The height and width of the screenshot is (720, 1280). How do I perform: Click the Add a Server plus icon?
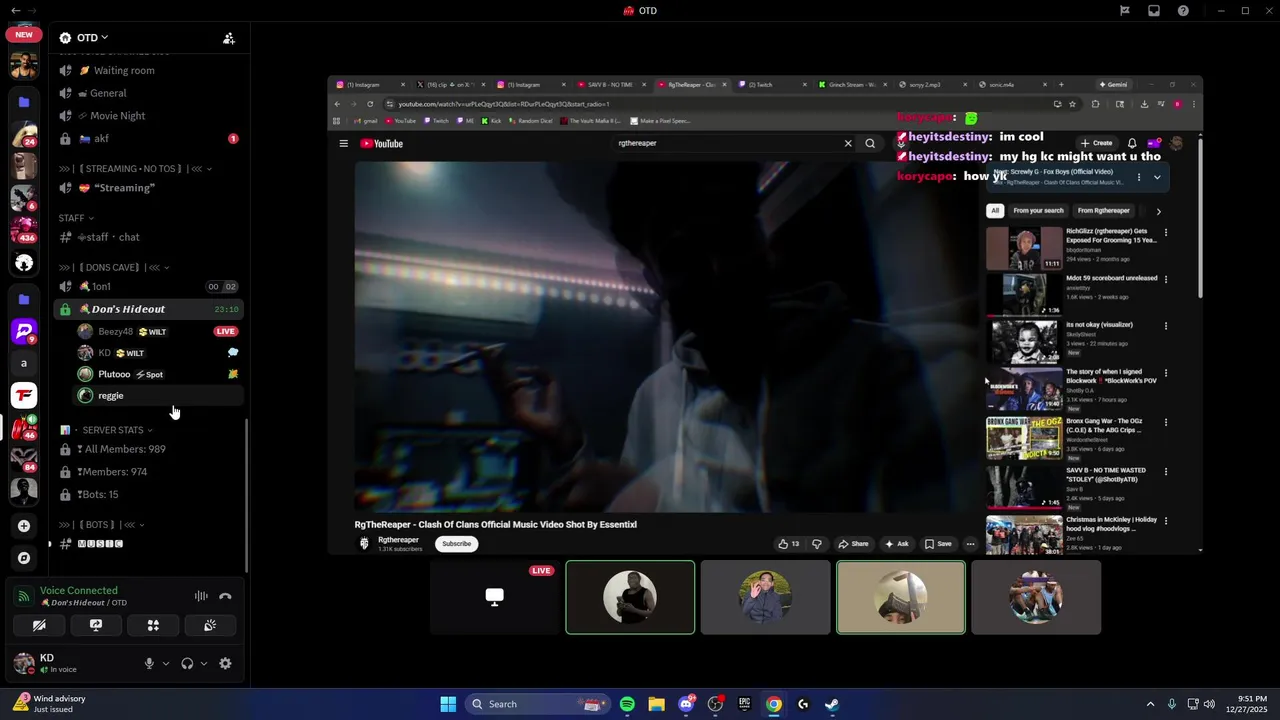click(x=24, y=526)
